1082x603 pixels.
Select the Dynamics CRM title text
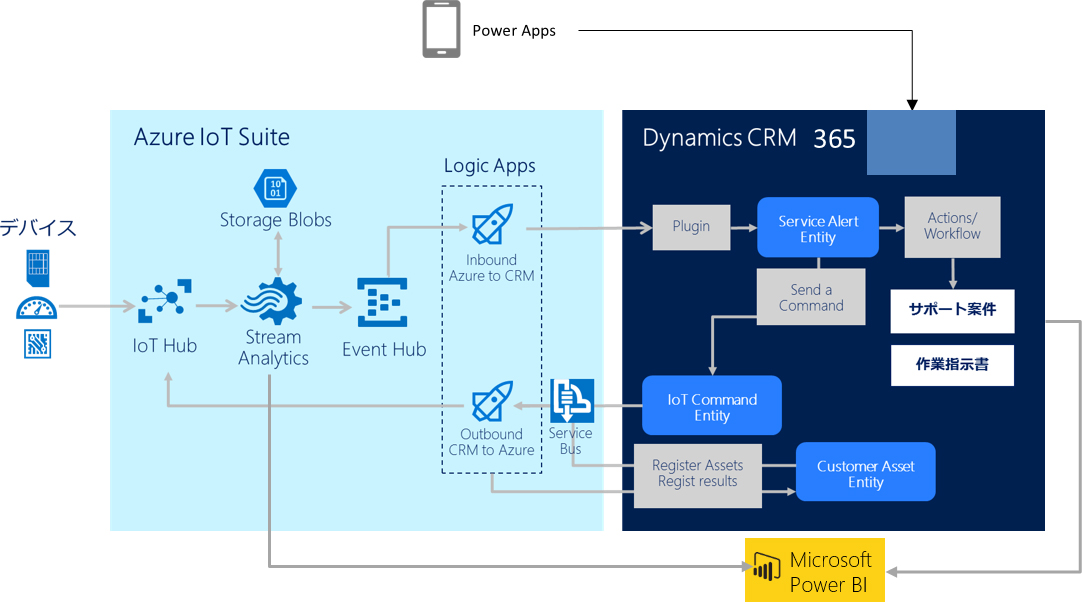(x=719, y=138)
